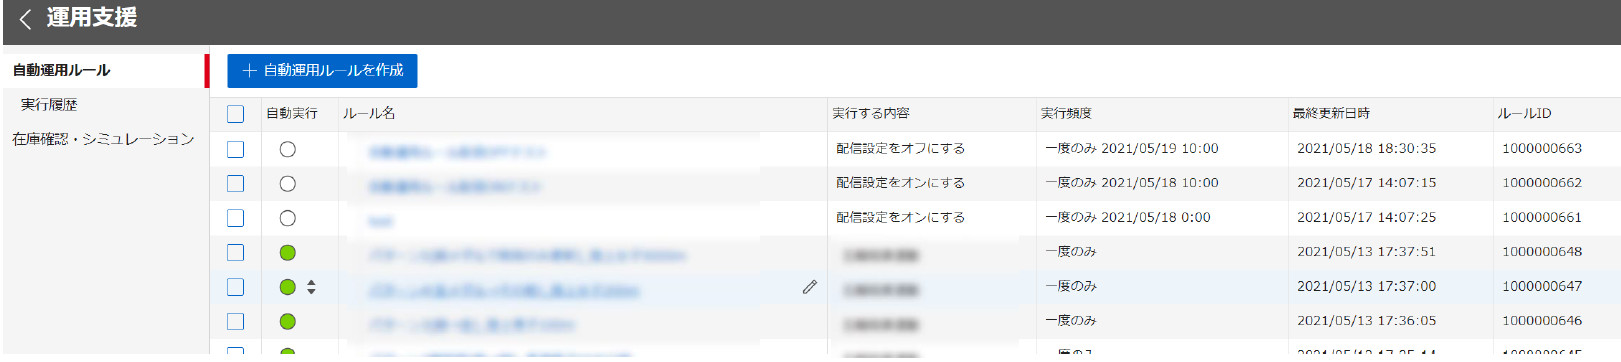Toggle auto-run circle for rule 1000000661
The height and width of the screenshot is (362, 1621).
288,218
